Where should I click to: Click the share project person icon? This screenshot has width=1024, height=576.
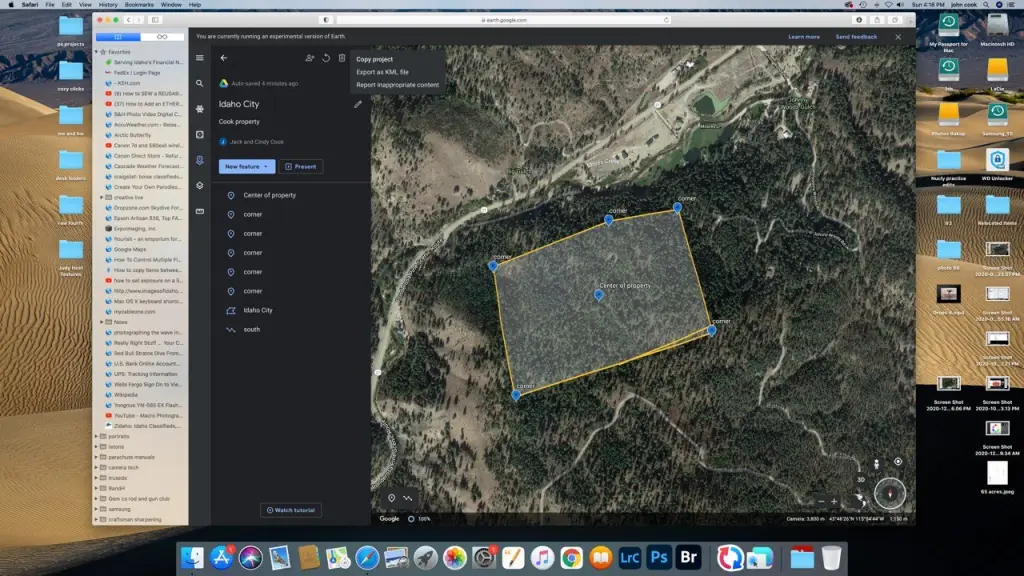[x=310, y=59]
